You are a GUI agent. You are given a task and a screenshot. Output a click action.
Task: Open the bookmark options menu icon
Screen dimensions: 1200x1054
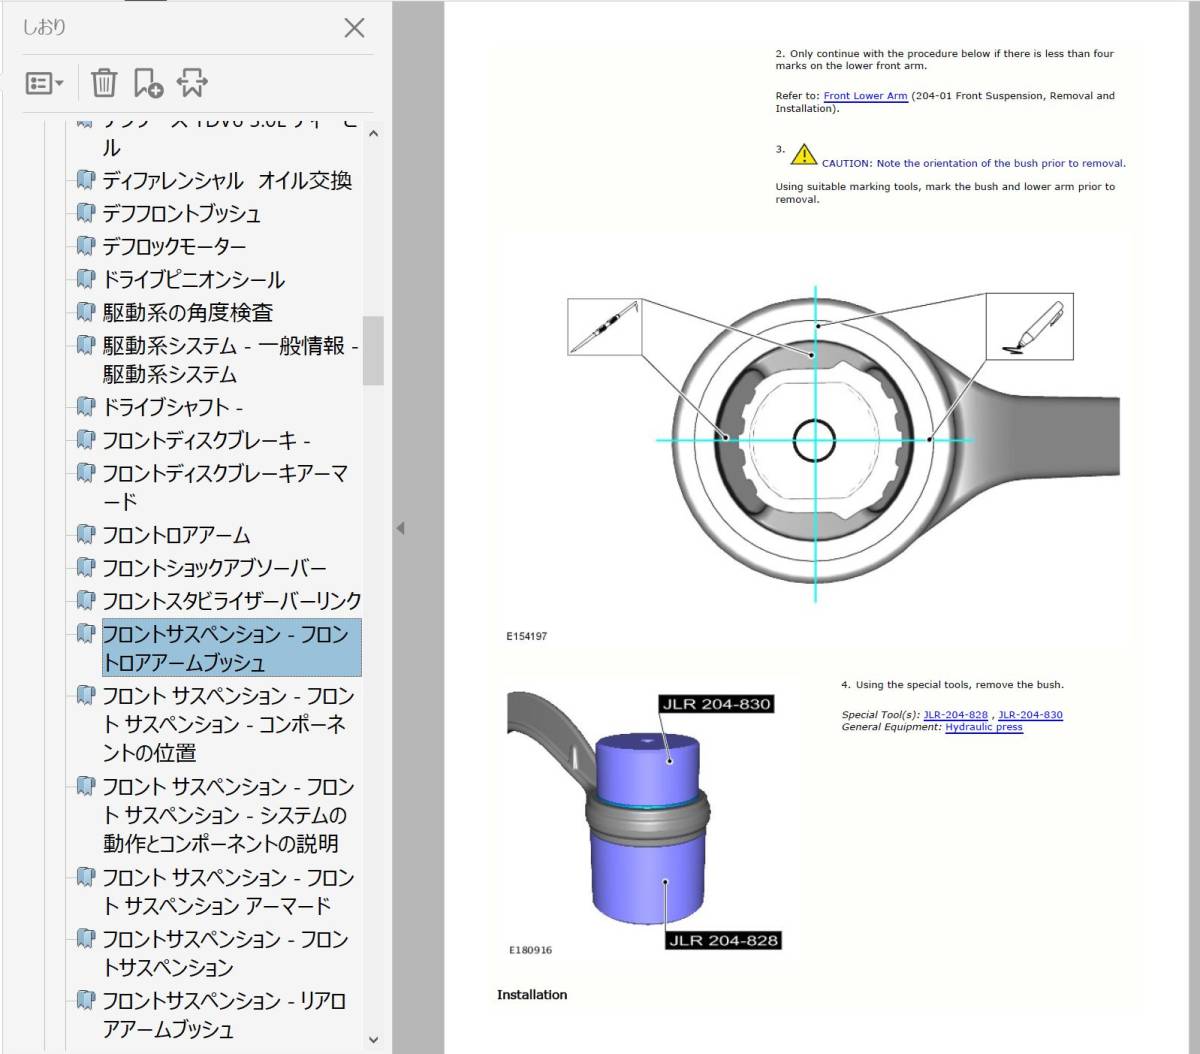(38, 82)
